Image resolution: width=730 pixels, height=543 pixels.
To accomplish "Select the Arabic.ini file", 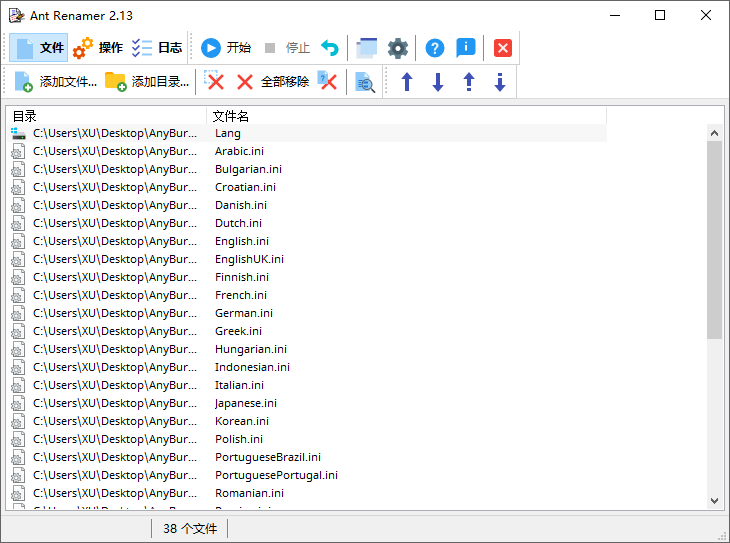I will point(308,151).
